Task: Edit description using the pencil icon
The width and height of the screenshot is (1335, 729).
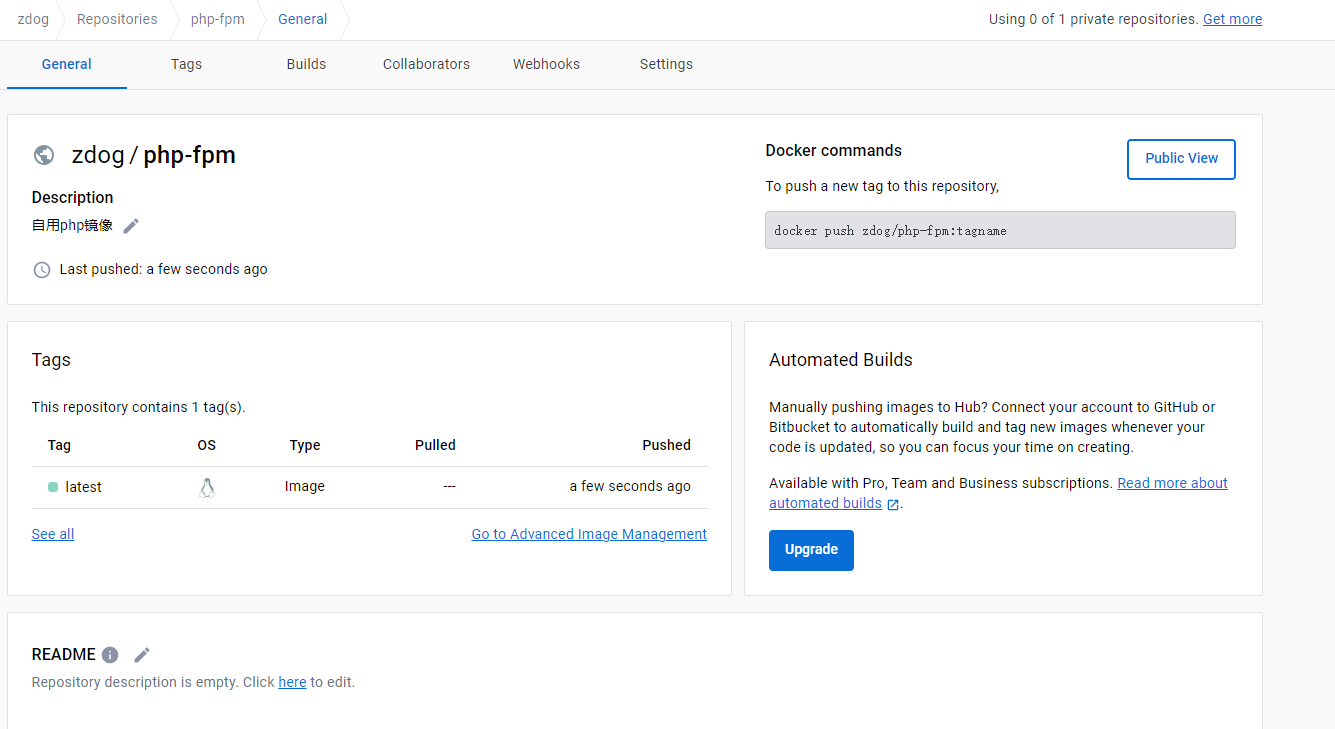Action: tap(131, 226)
